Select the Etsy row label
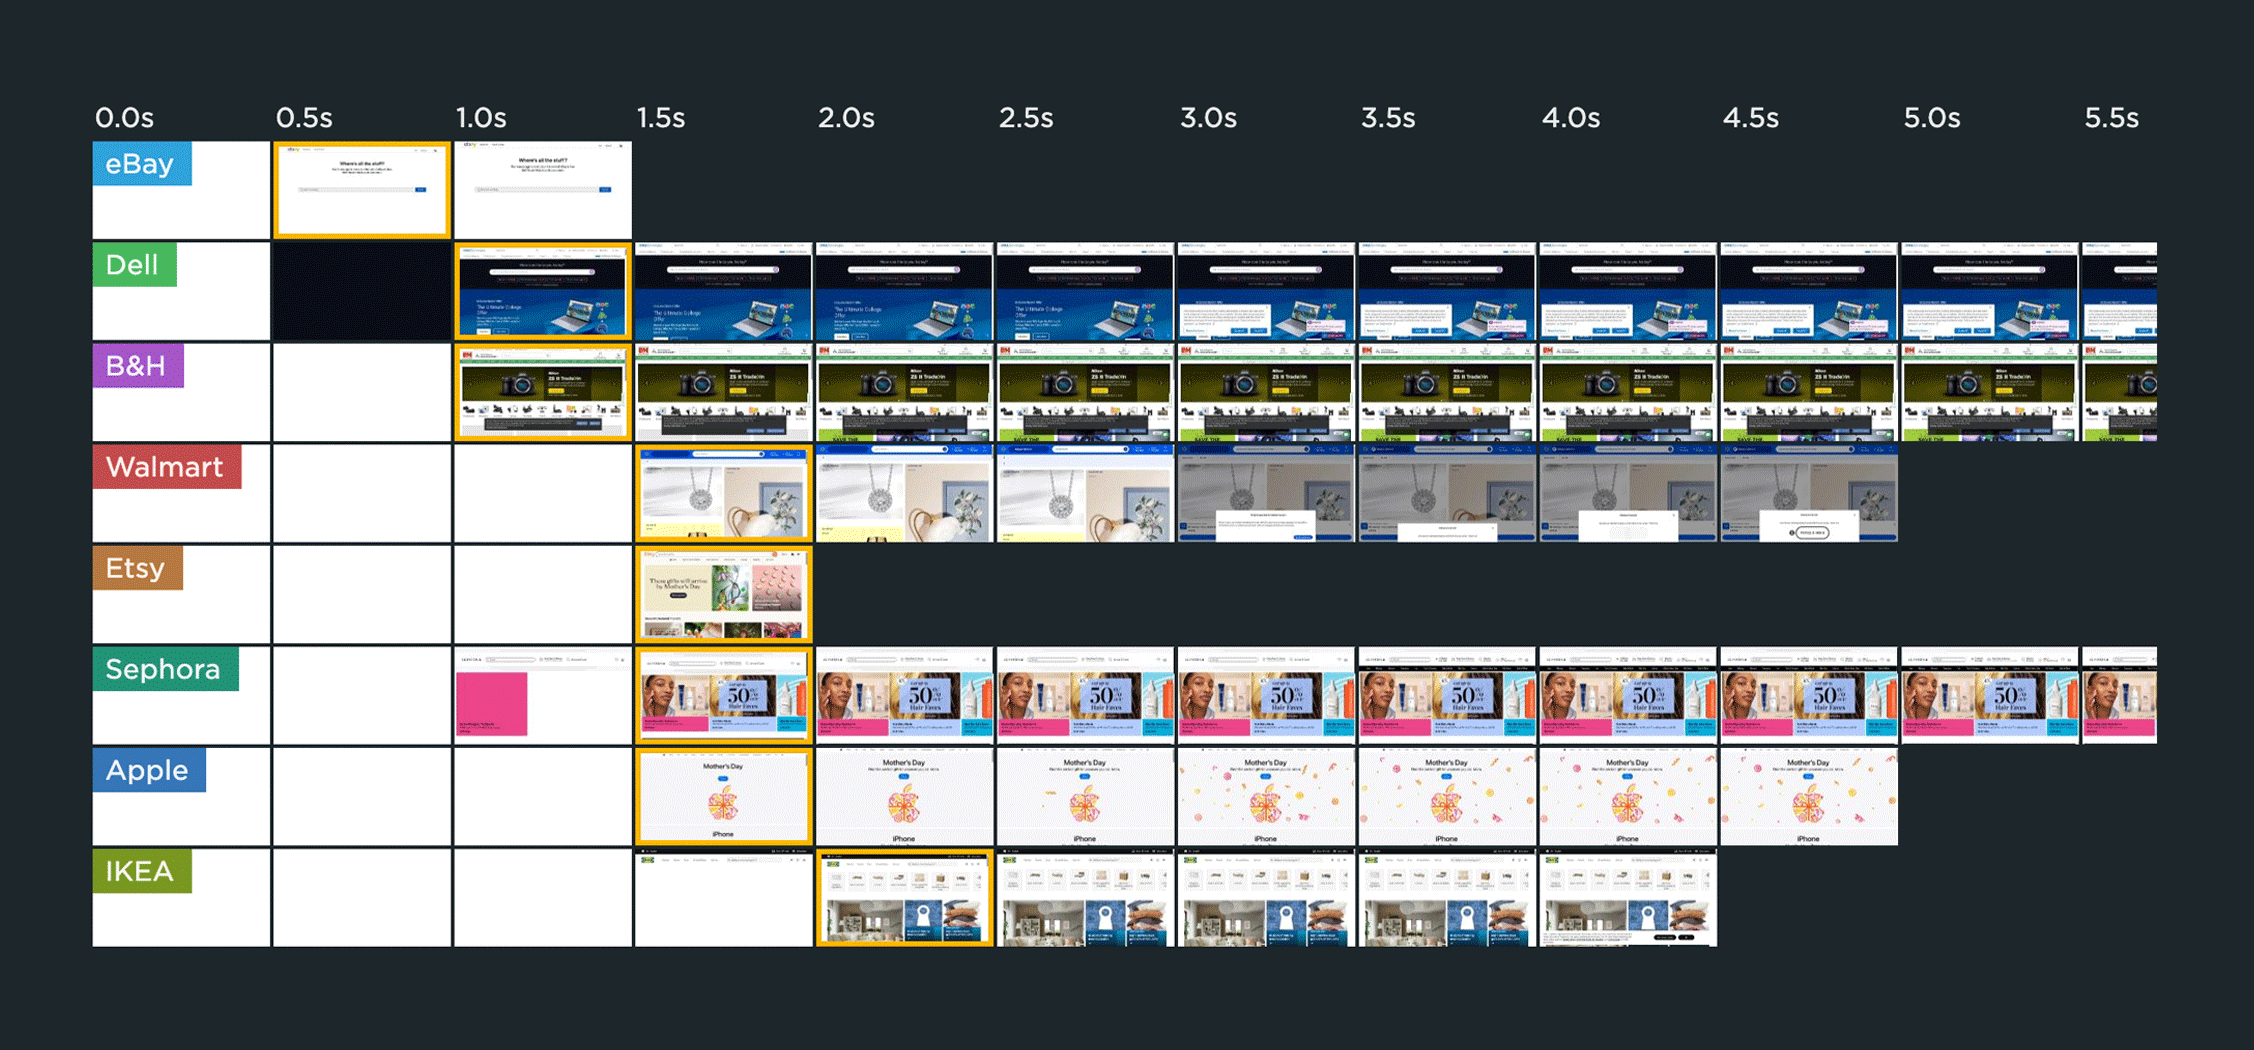 click(138, 568)
